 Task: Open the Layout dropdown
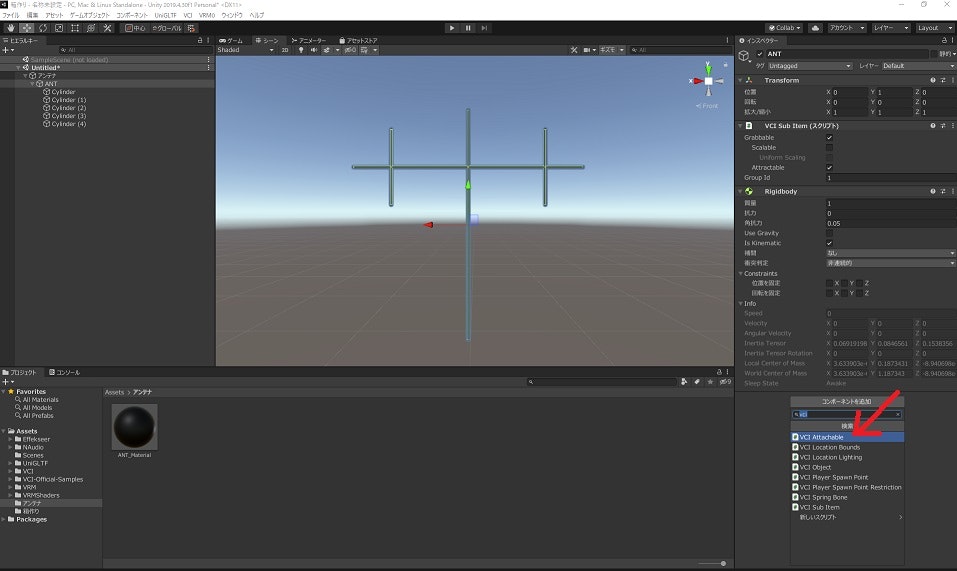[934, 28]
